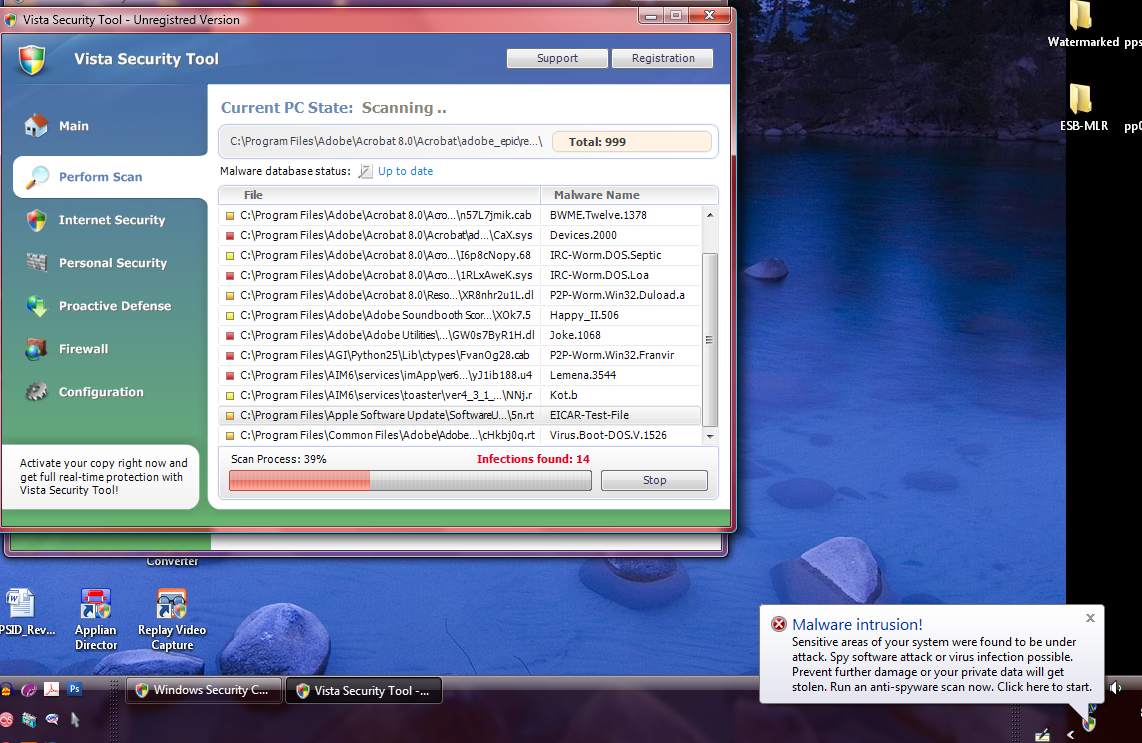The width and height of the screenshot is (1142, 743).
Task: Click the Proactive Defense green arrow icon
Action: 36,306
